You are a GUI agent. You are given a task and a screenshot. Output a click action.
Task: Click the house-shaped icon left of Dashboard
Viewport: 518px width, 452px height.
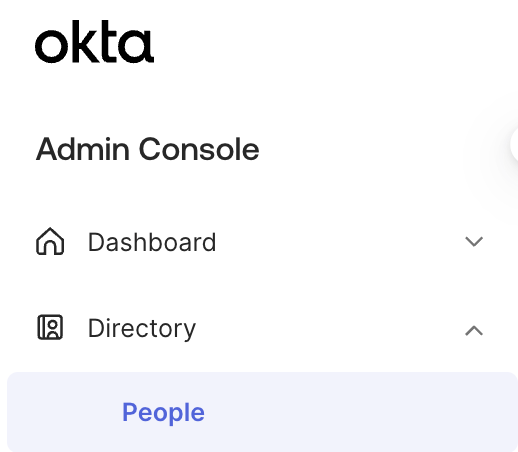(50, 241)
